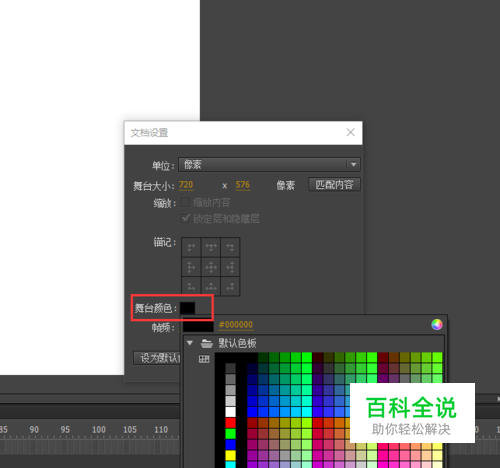Click the 舞台颜色 stage color swatch
This screenshot has width=500, height=468.
pos(188,308)
